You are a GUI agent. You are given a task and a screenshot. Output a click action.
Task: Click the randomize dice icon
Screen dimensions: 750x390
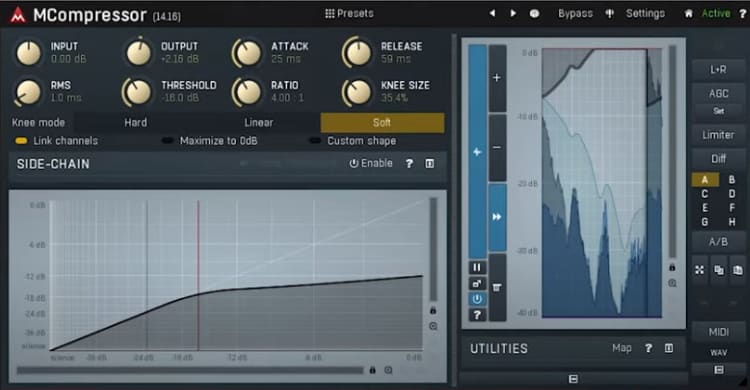tap(534, 14)
